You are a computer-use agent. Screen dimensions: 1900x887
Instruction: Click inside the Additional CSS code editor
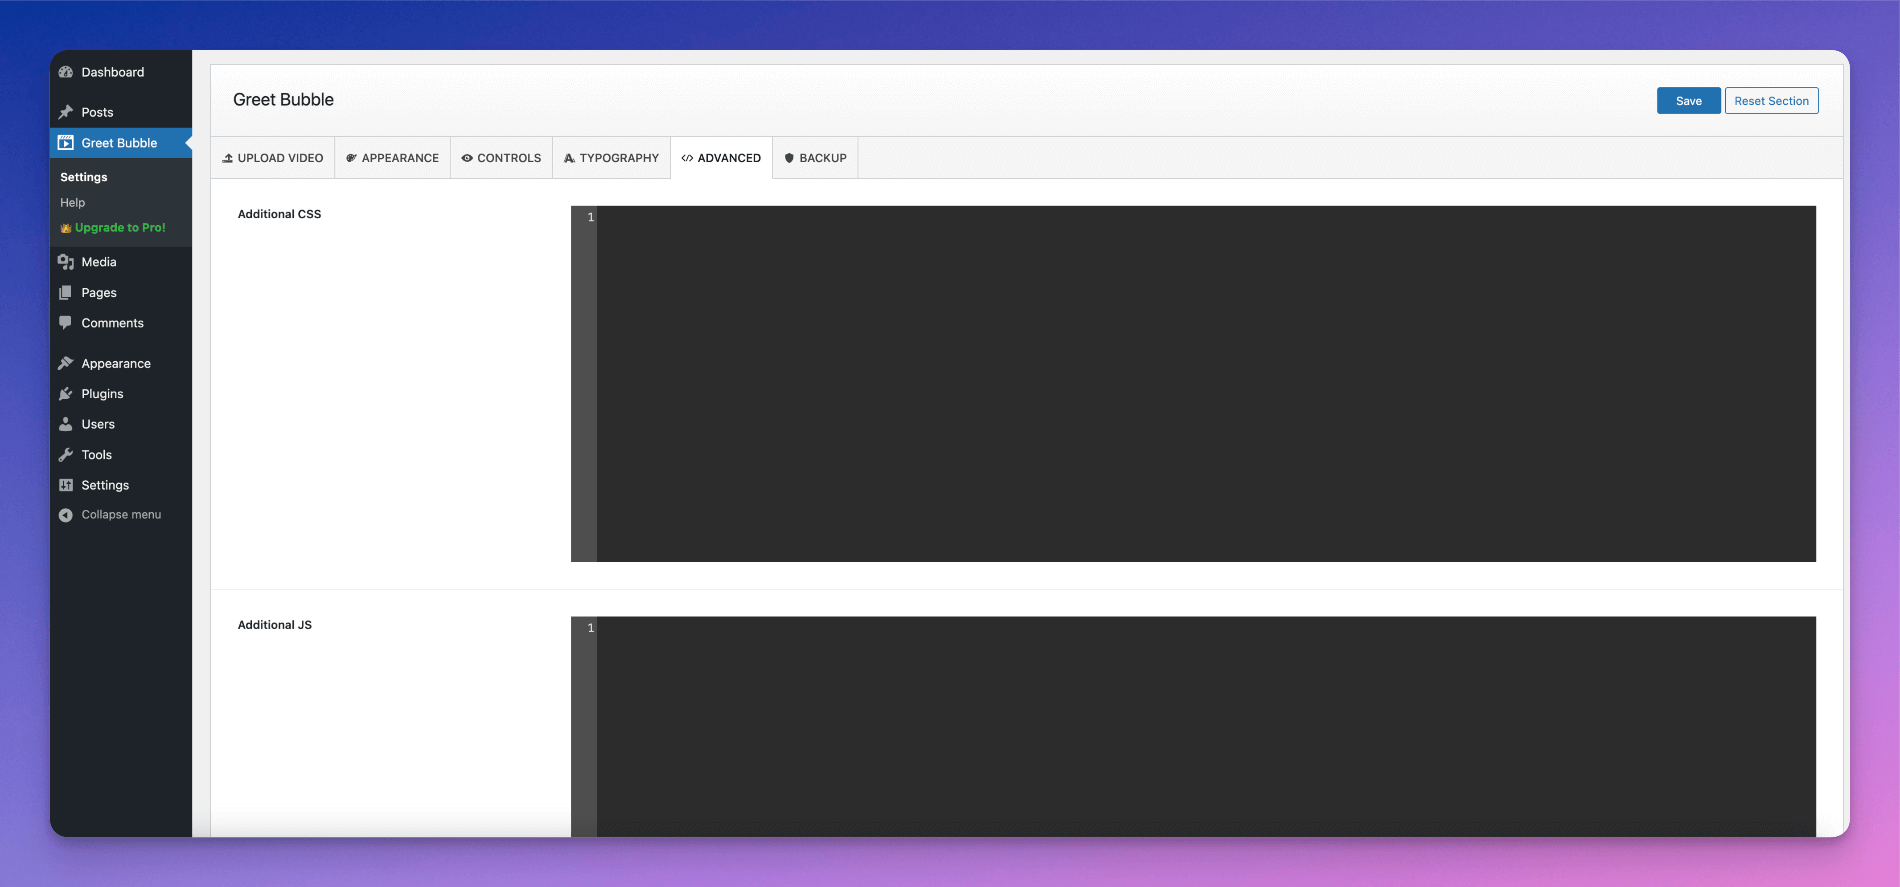pyautogui.click(x=1206, y=384)
